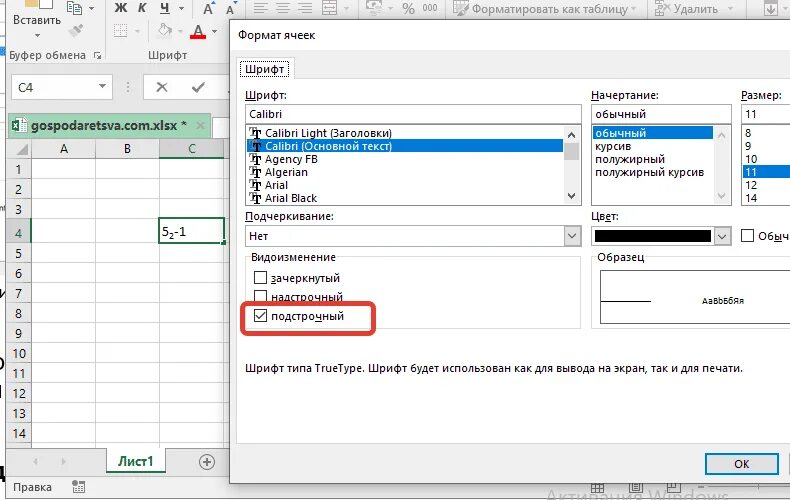Click the red font color A icon
Viewport: 790px width, 500px height.
(198, 32)
